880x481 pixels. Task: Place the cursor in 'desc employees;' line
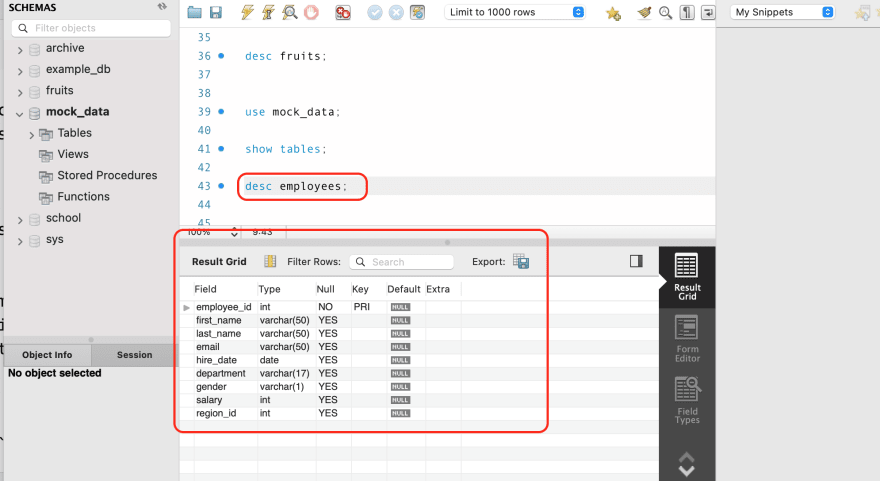[296, 186]
